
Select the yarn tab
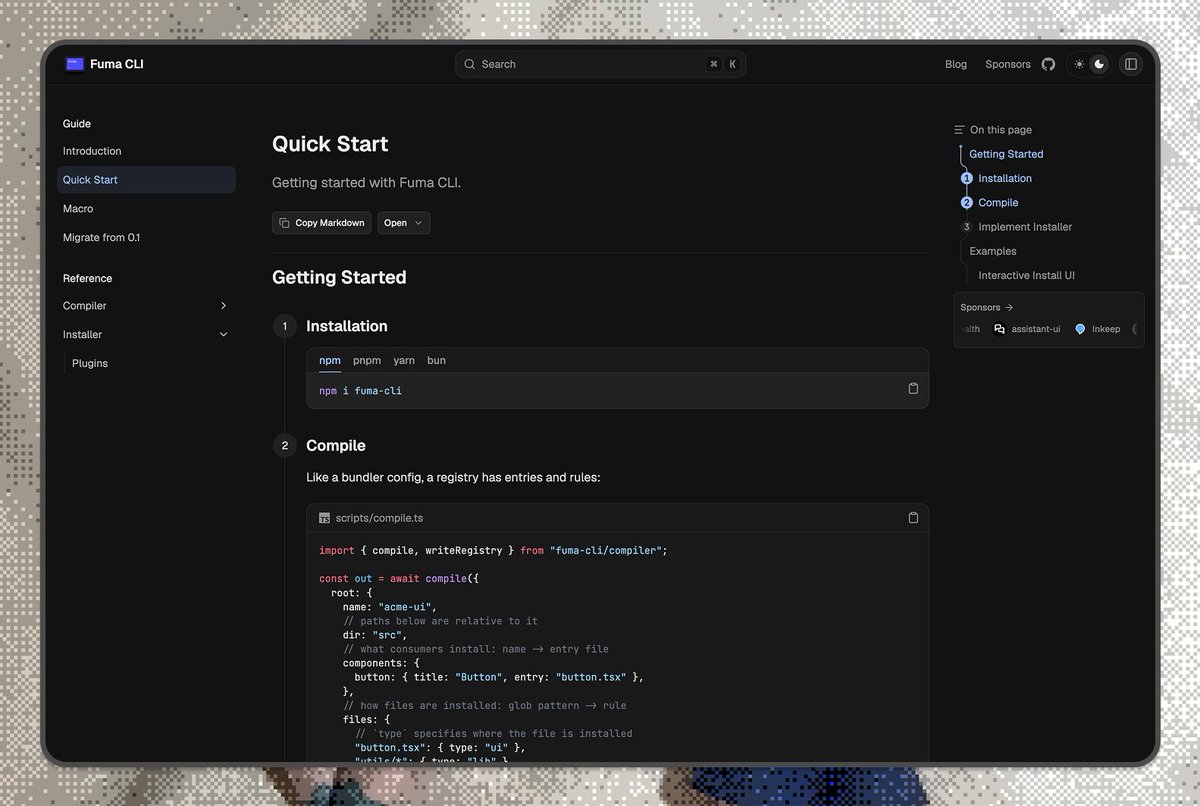[x=404, y=360]
